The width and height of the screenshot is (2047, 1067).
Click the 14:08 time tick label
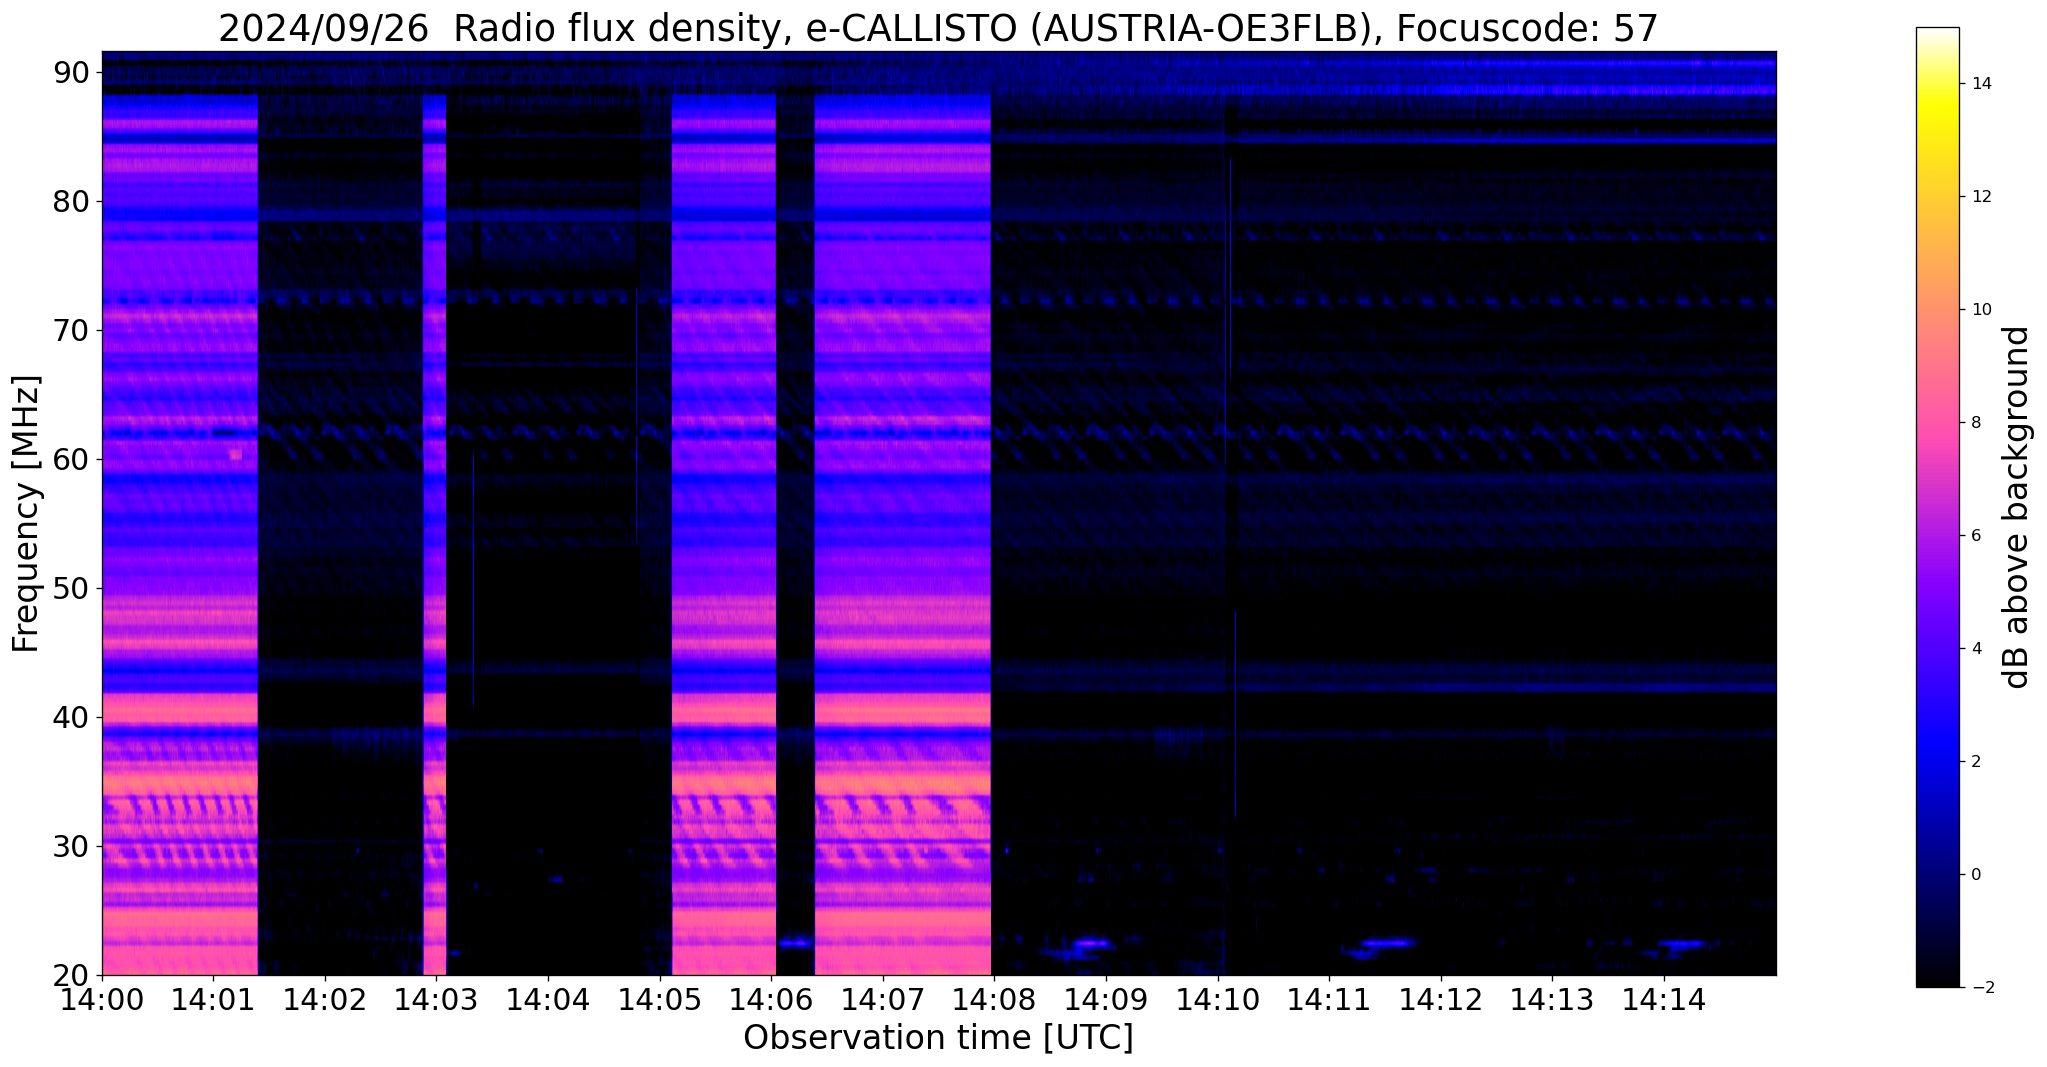[x=994, y=999]
